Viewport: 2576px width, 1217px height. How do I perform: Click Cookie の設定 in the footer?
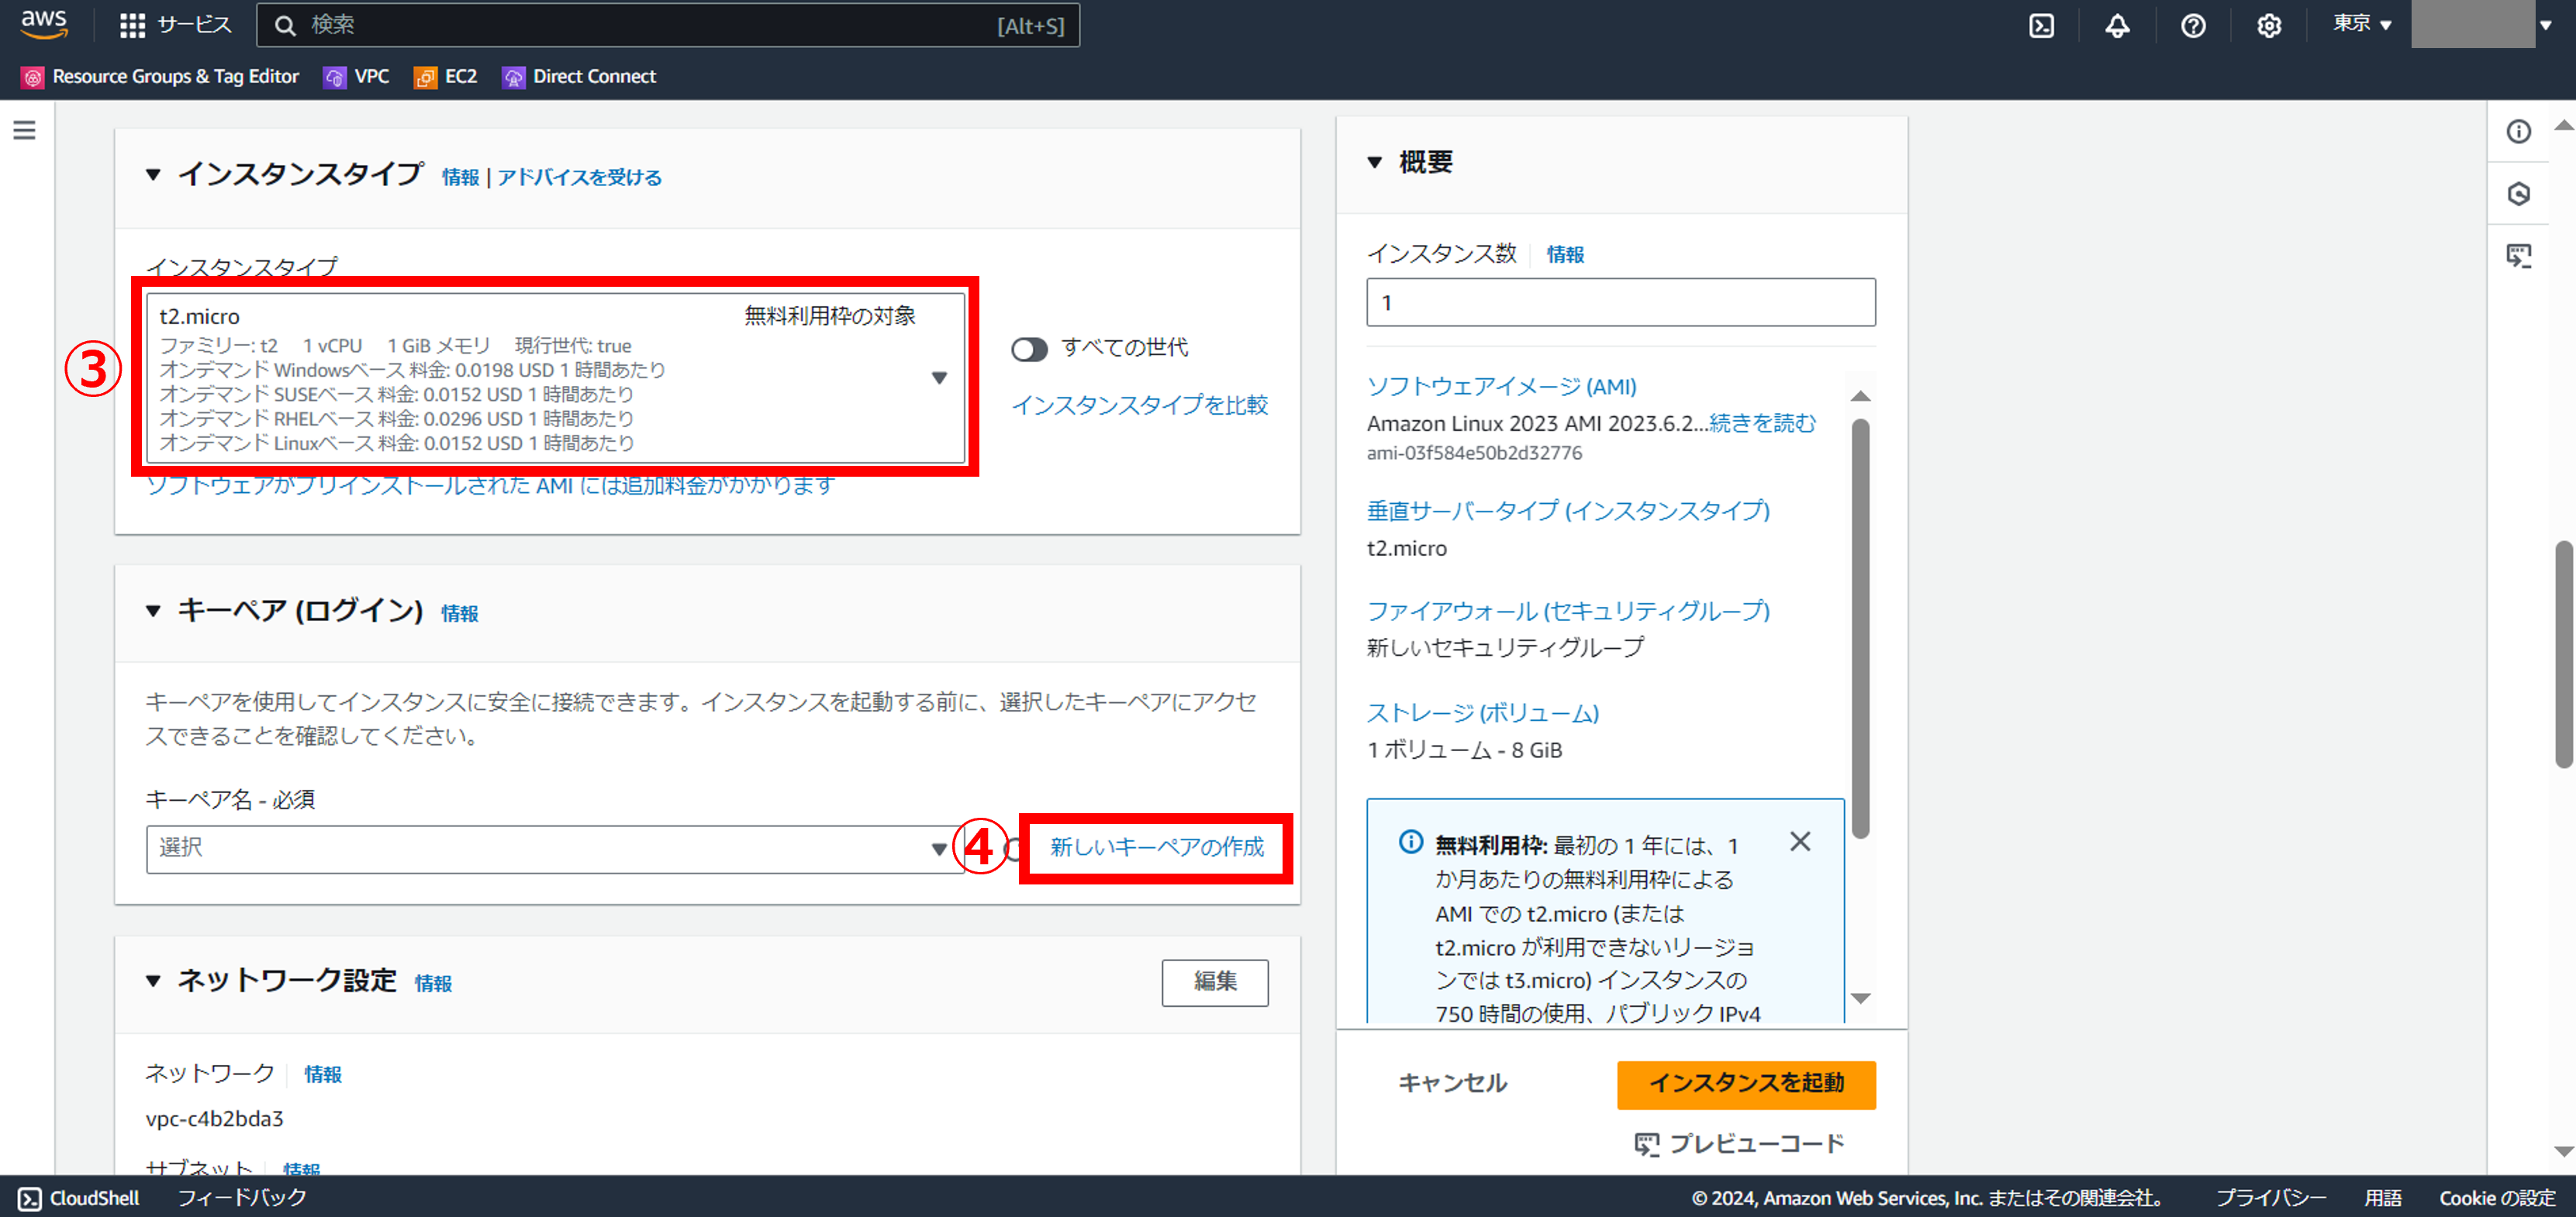click(2497, 1198)
